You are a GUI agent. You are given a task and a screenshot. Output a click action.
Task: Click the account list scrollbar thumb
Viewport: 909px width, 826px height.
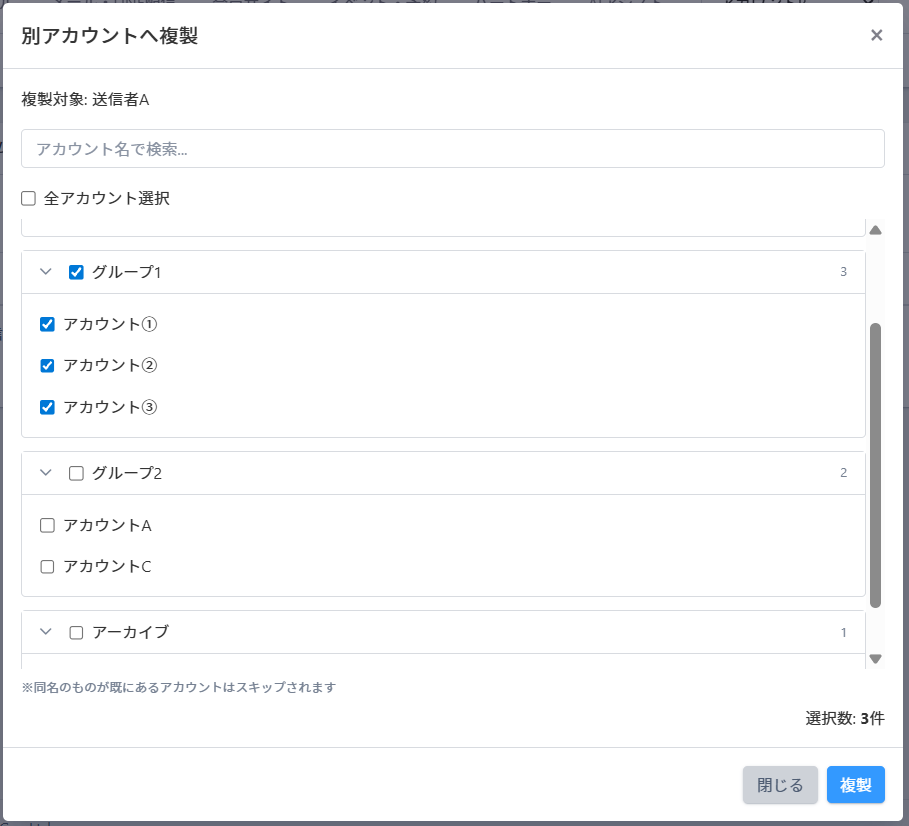pyautogui.click(x=875, y=465)
